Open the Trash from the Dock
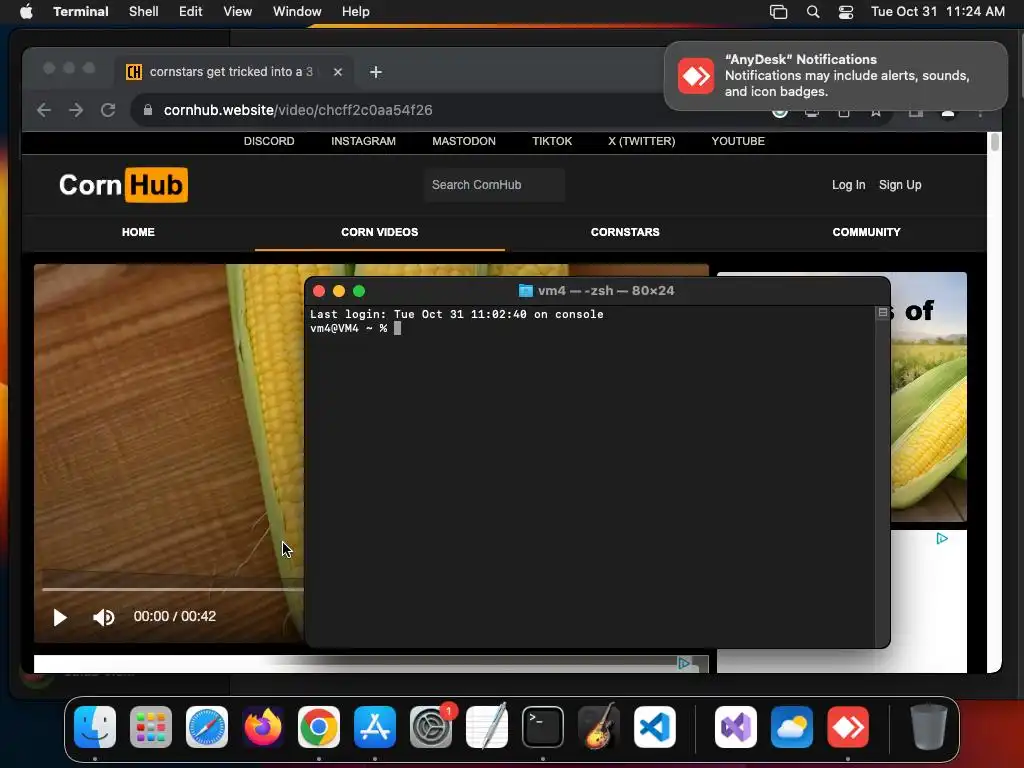1024x768 pixels. point(929,726)
